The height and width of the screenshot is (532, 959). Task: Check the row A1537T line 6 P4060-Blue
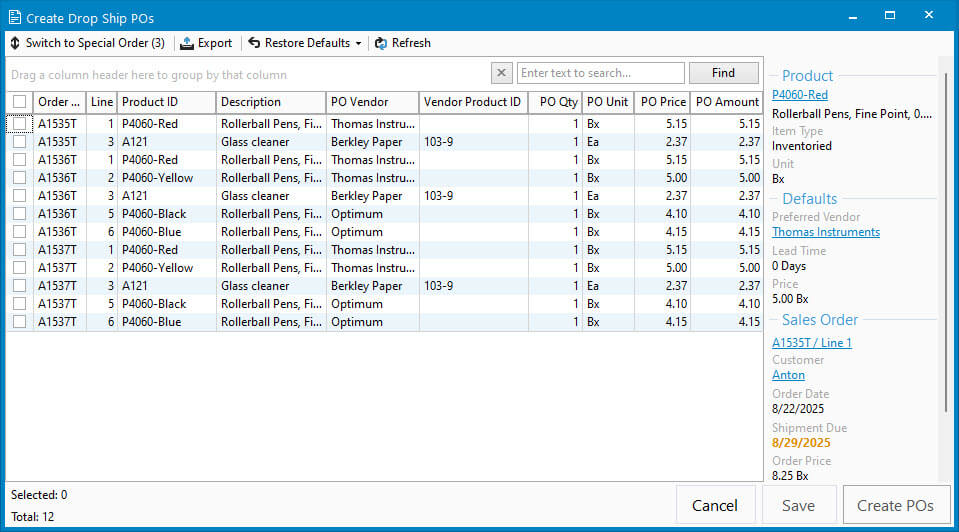(x=20, y=322)
